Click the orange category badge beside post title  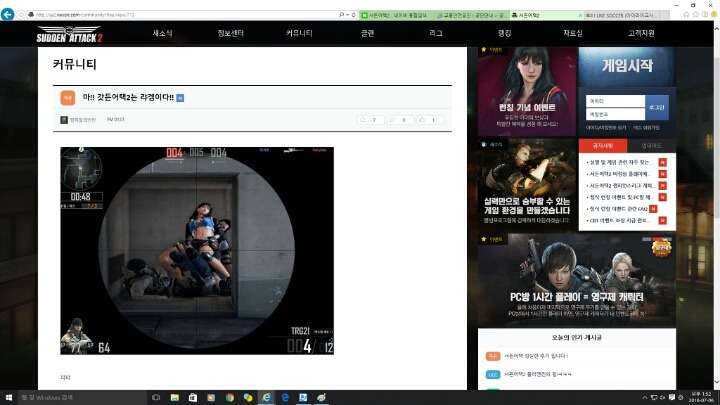(68, 98)
